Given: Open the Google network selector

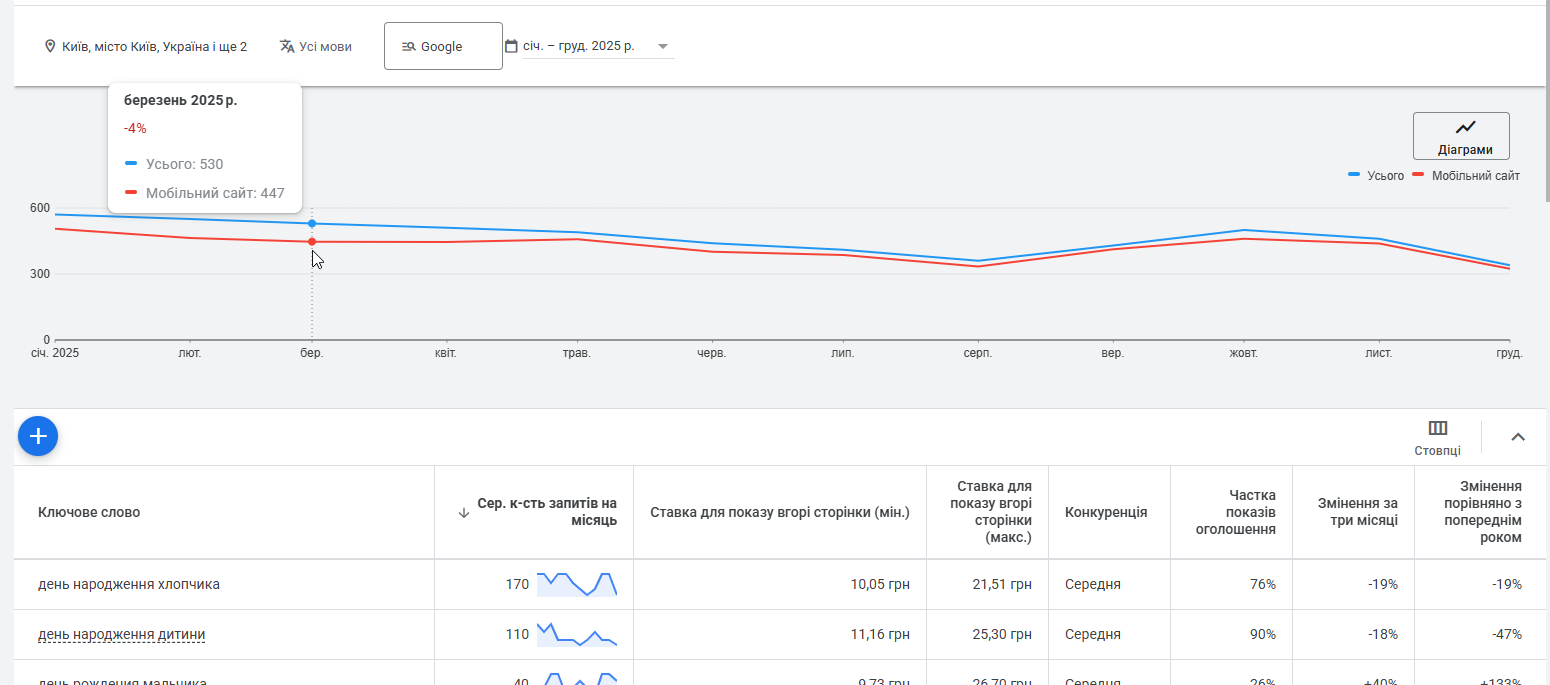Looking at the screenshot, I should [443, 46].
